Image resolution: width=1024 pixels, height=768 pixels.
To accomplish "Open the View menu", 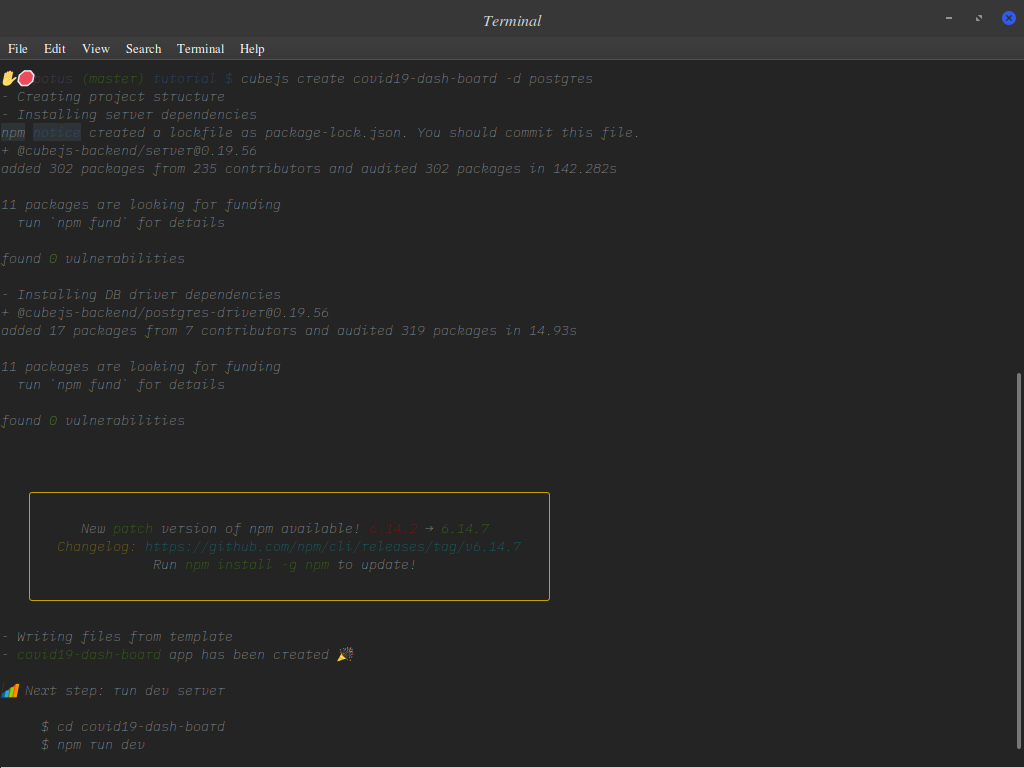I will pyautogui.click(x=95, y=48).
